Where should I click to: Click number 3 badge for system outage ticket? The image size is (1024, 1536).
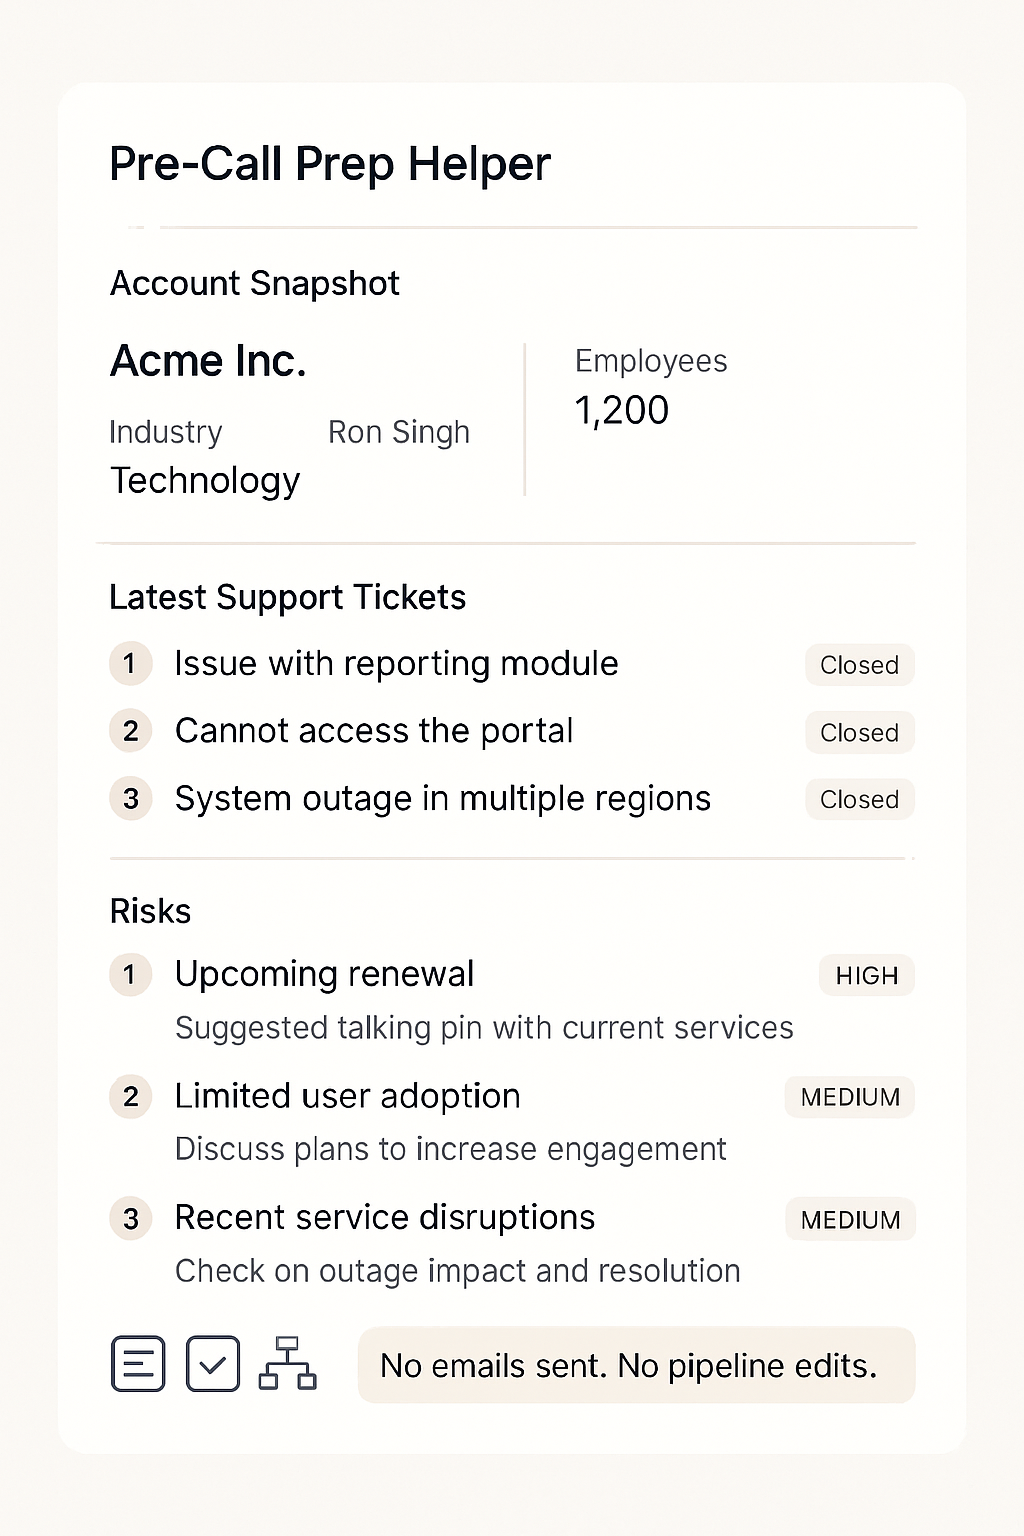point(130,798)
